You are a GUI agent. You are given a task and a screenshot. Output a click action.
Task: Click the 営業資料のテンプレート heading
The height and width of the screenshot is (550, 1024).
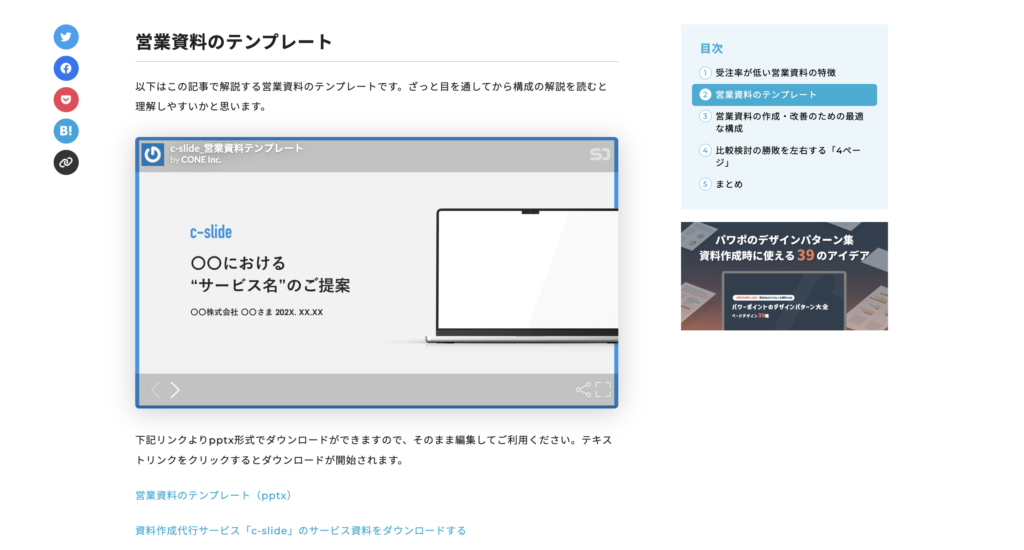(234, 42)
